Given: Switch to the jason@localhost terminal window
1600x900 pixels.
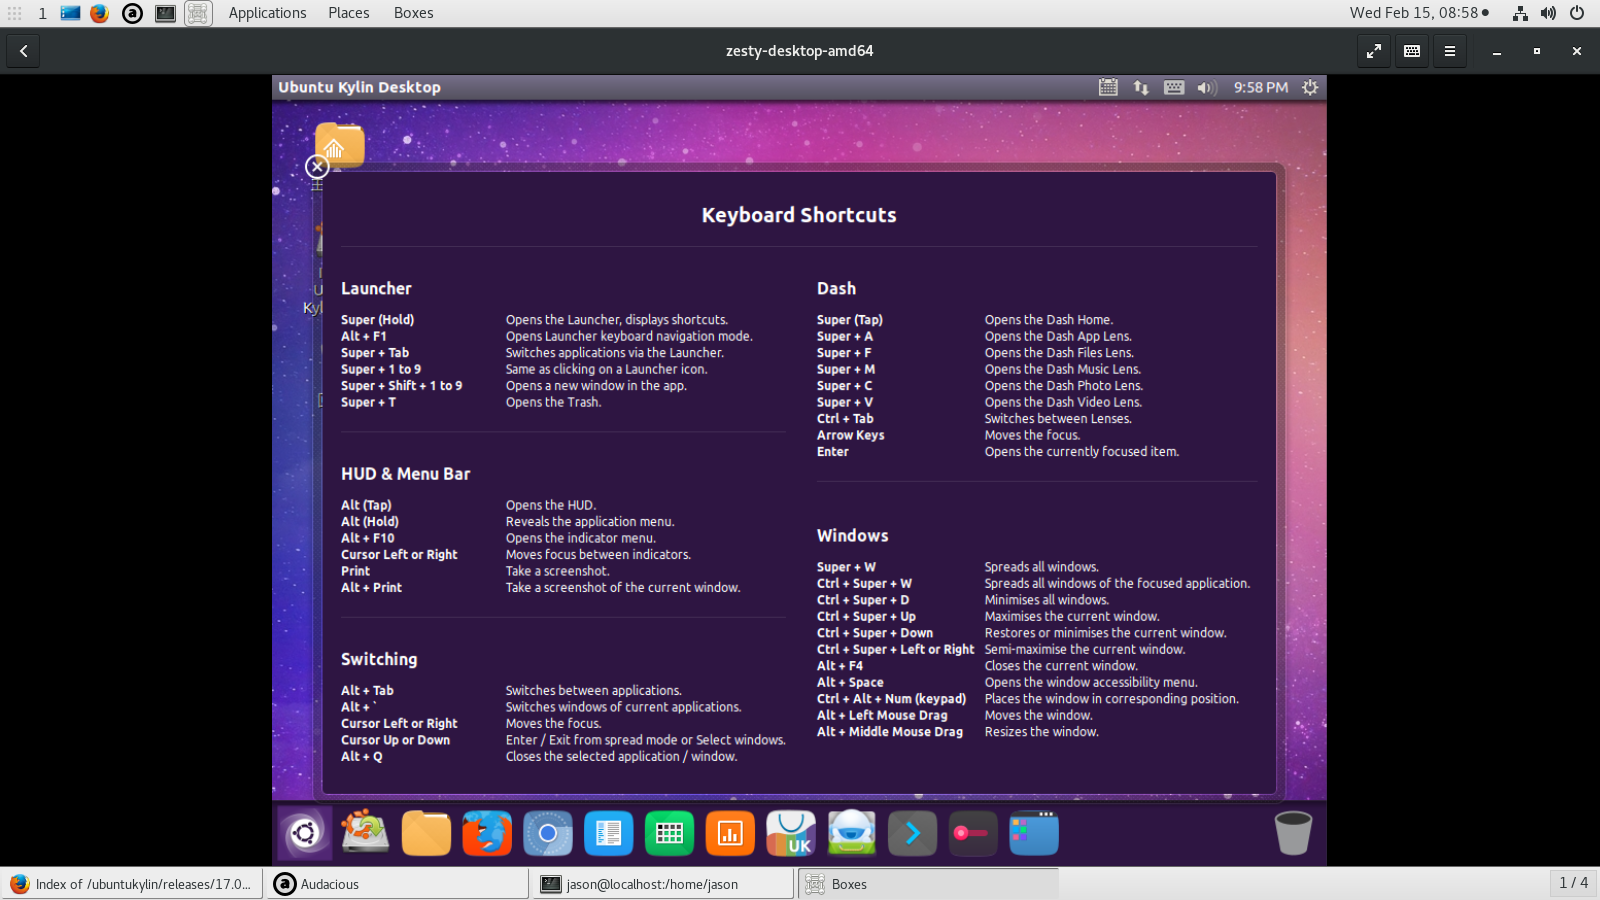Looking at the screenshot, I should (664, 884).
